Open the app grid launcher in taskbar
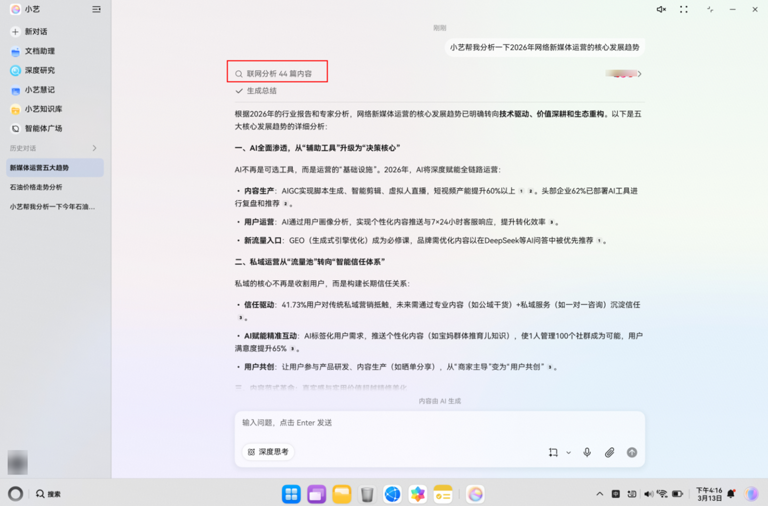The width and height of the screenshot is (768, 506). [x=291, y=494]
